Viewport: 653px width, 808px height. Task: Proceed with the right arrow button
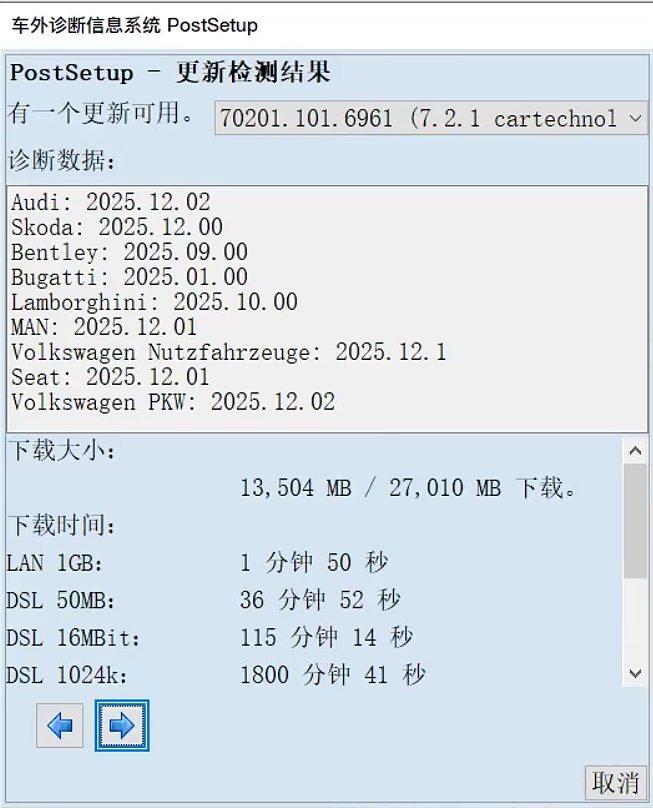pyautogui.click(x=122, y=726)
